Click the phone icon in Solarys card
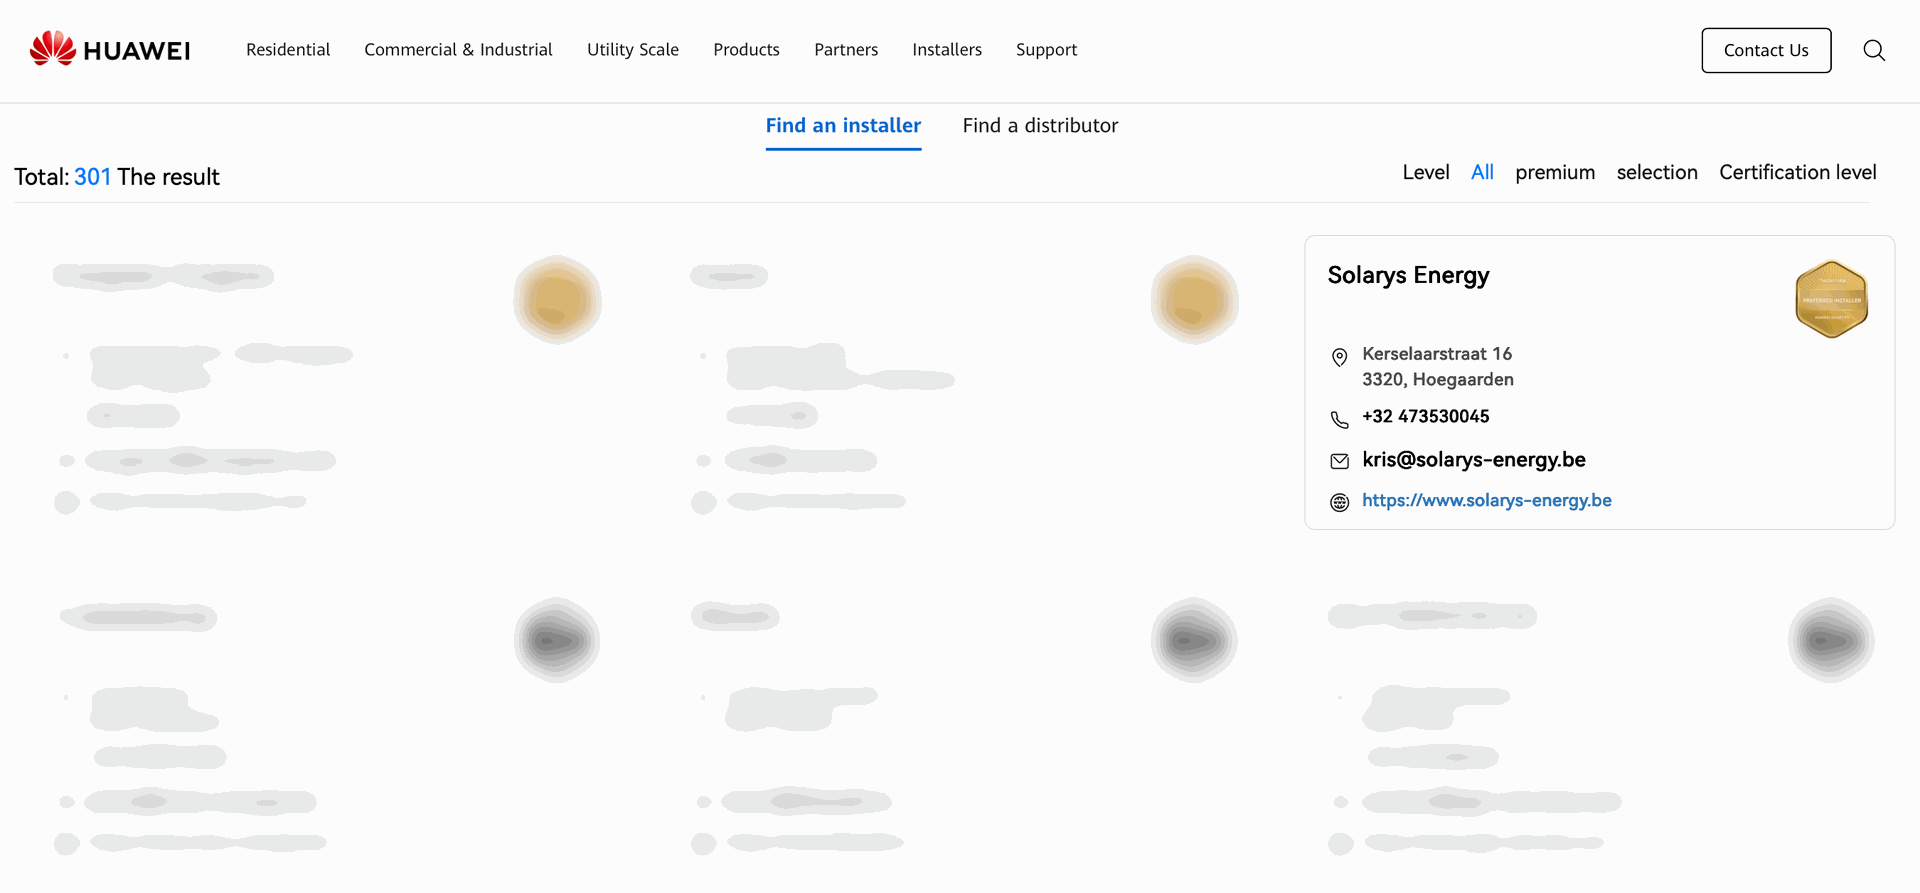Image resolution: width=1920 pixels, height=893 pixels. pos(1339,419)
